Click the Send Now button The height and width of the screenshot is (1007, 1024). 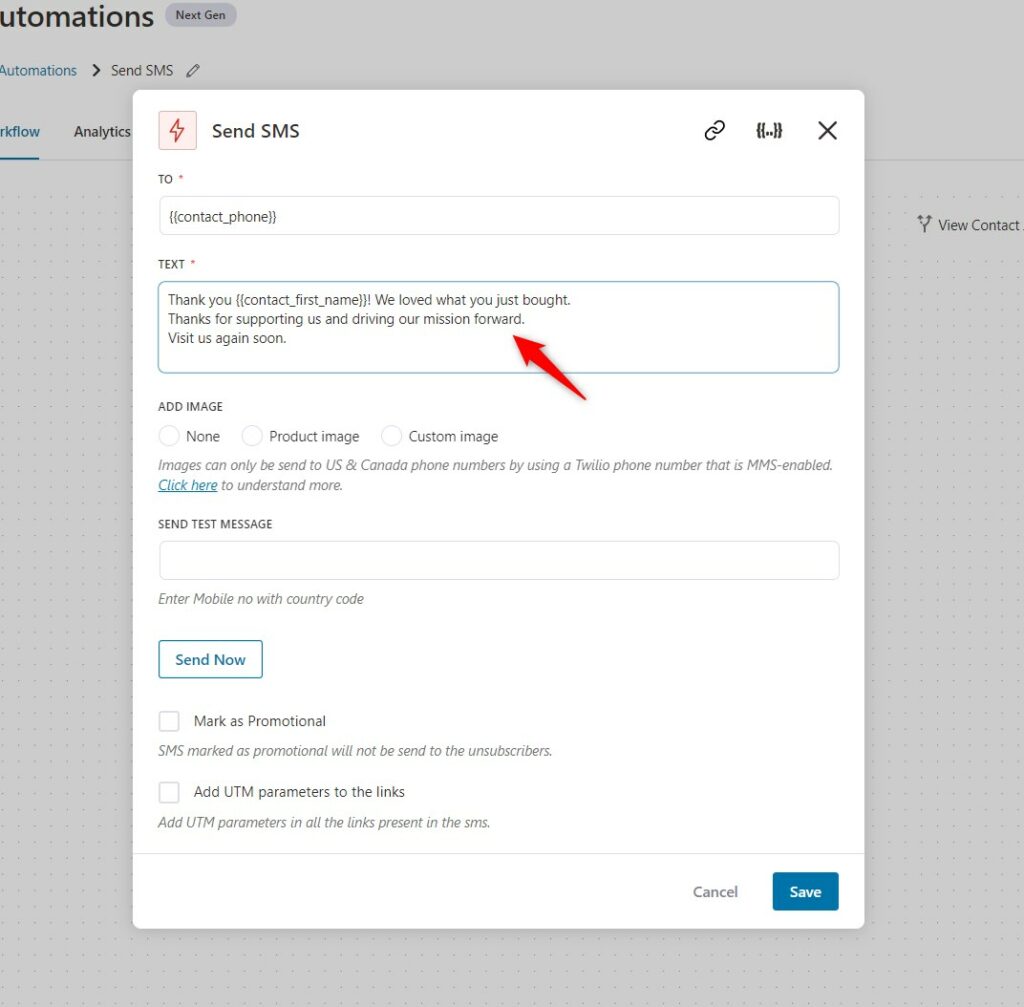(x=210, y=660)
